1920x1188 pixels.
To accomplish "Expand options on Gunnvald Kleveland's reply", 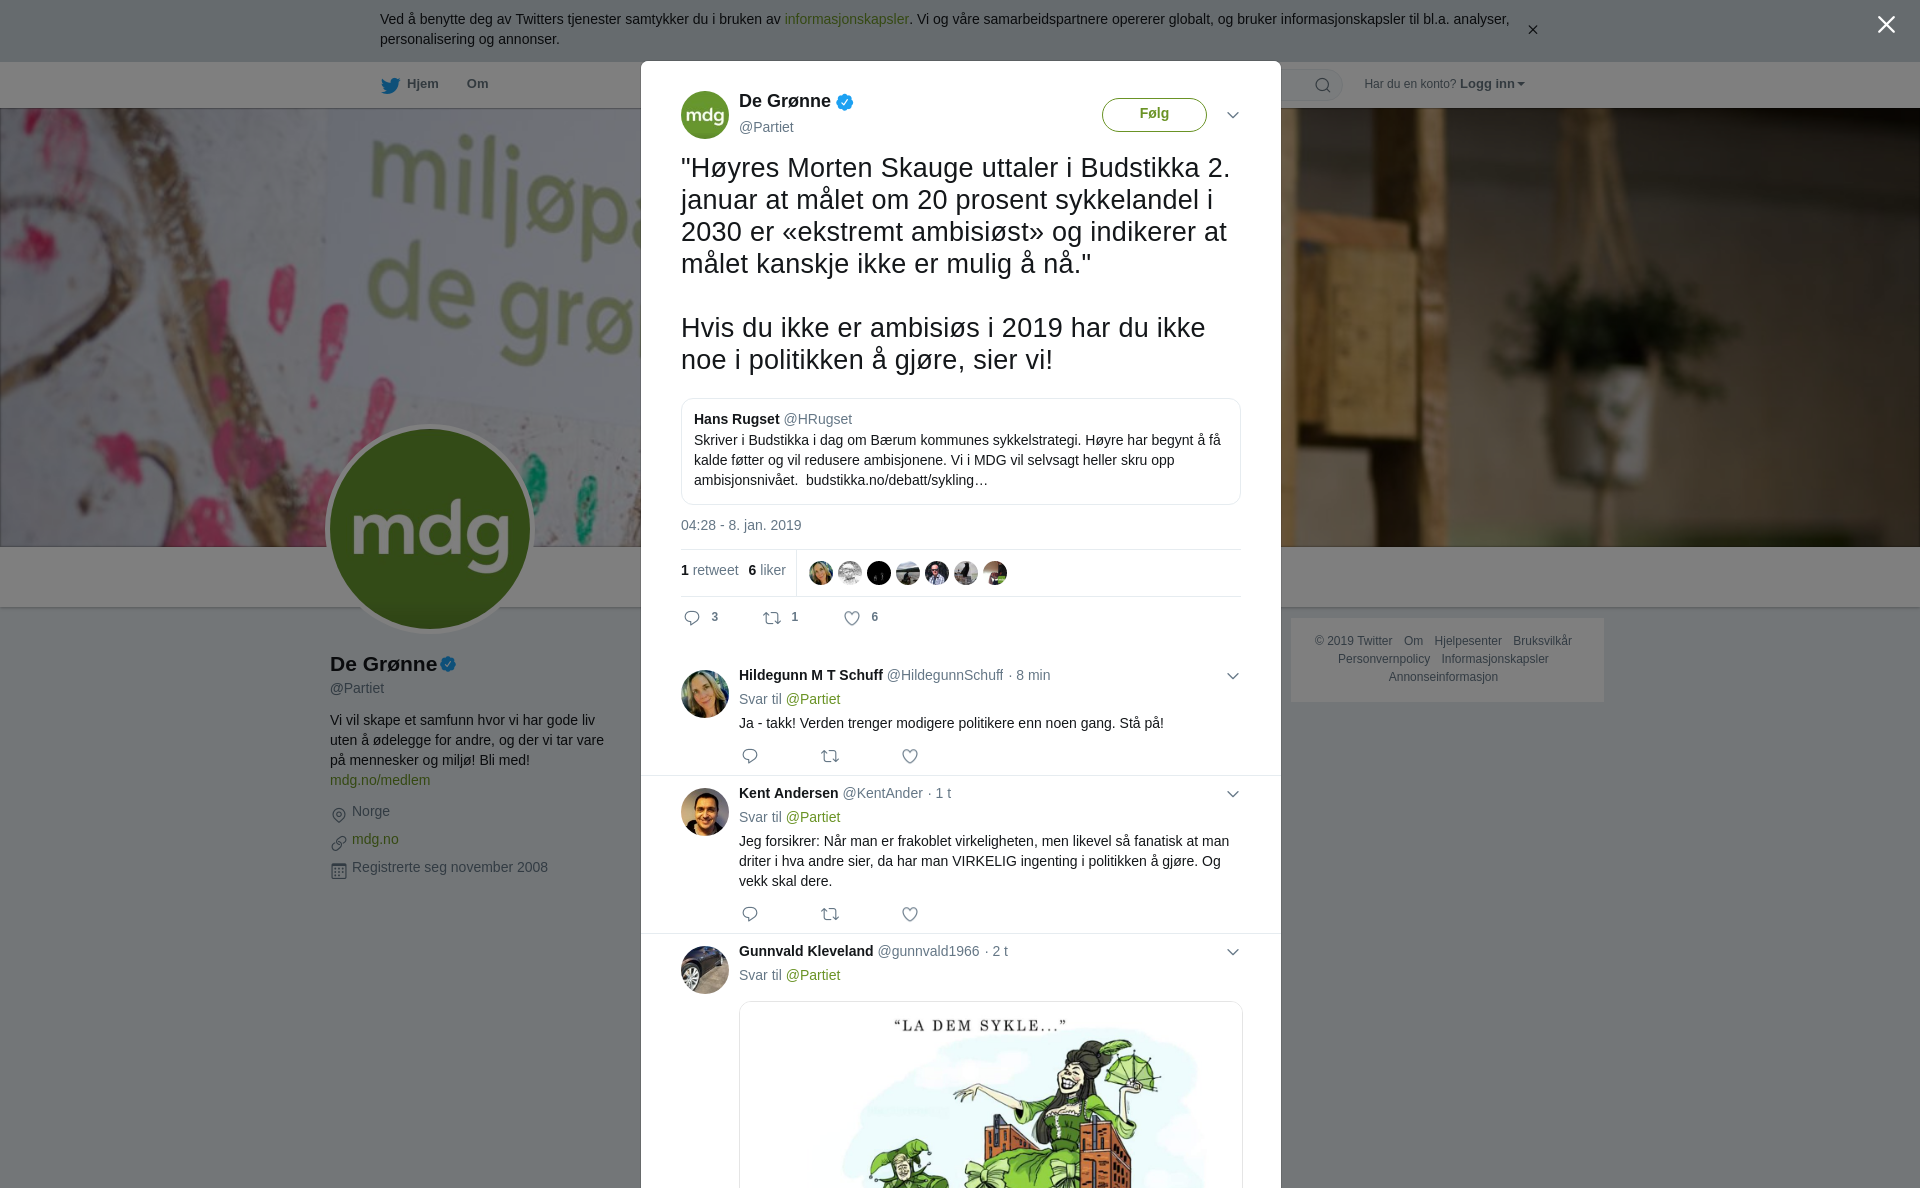I will point(1233,952).
